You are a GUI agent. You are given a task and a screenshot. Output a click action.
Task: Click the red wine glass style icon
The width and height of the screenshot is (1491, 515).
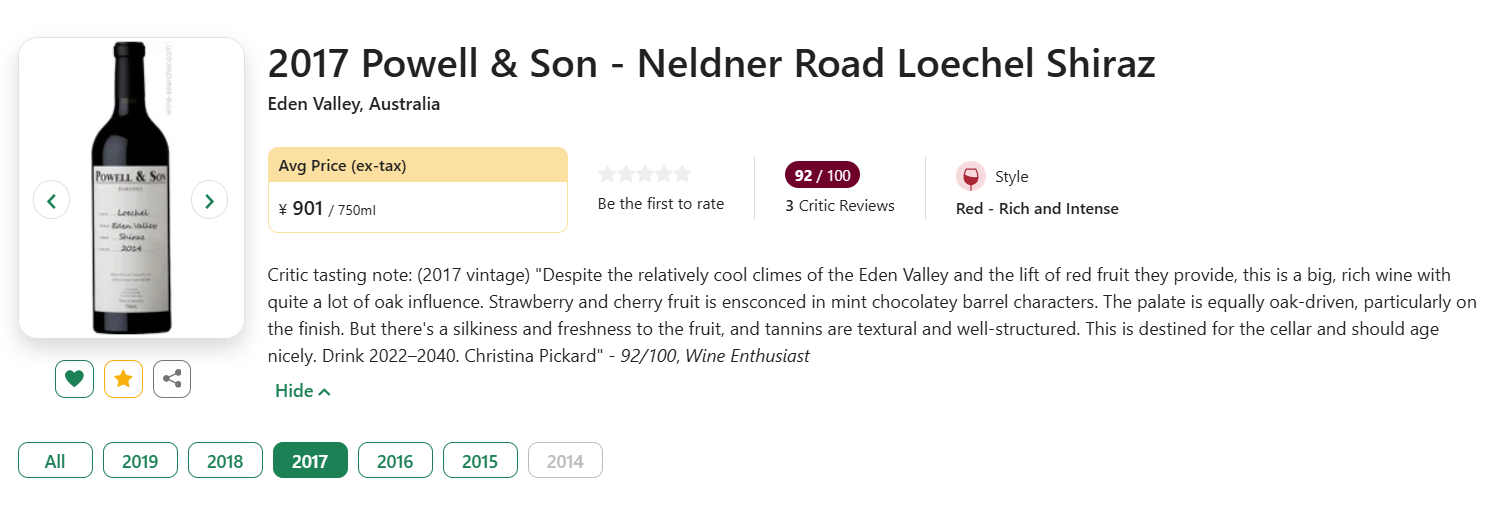970,177
